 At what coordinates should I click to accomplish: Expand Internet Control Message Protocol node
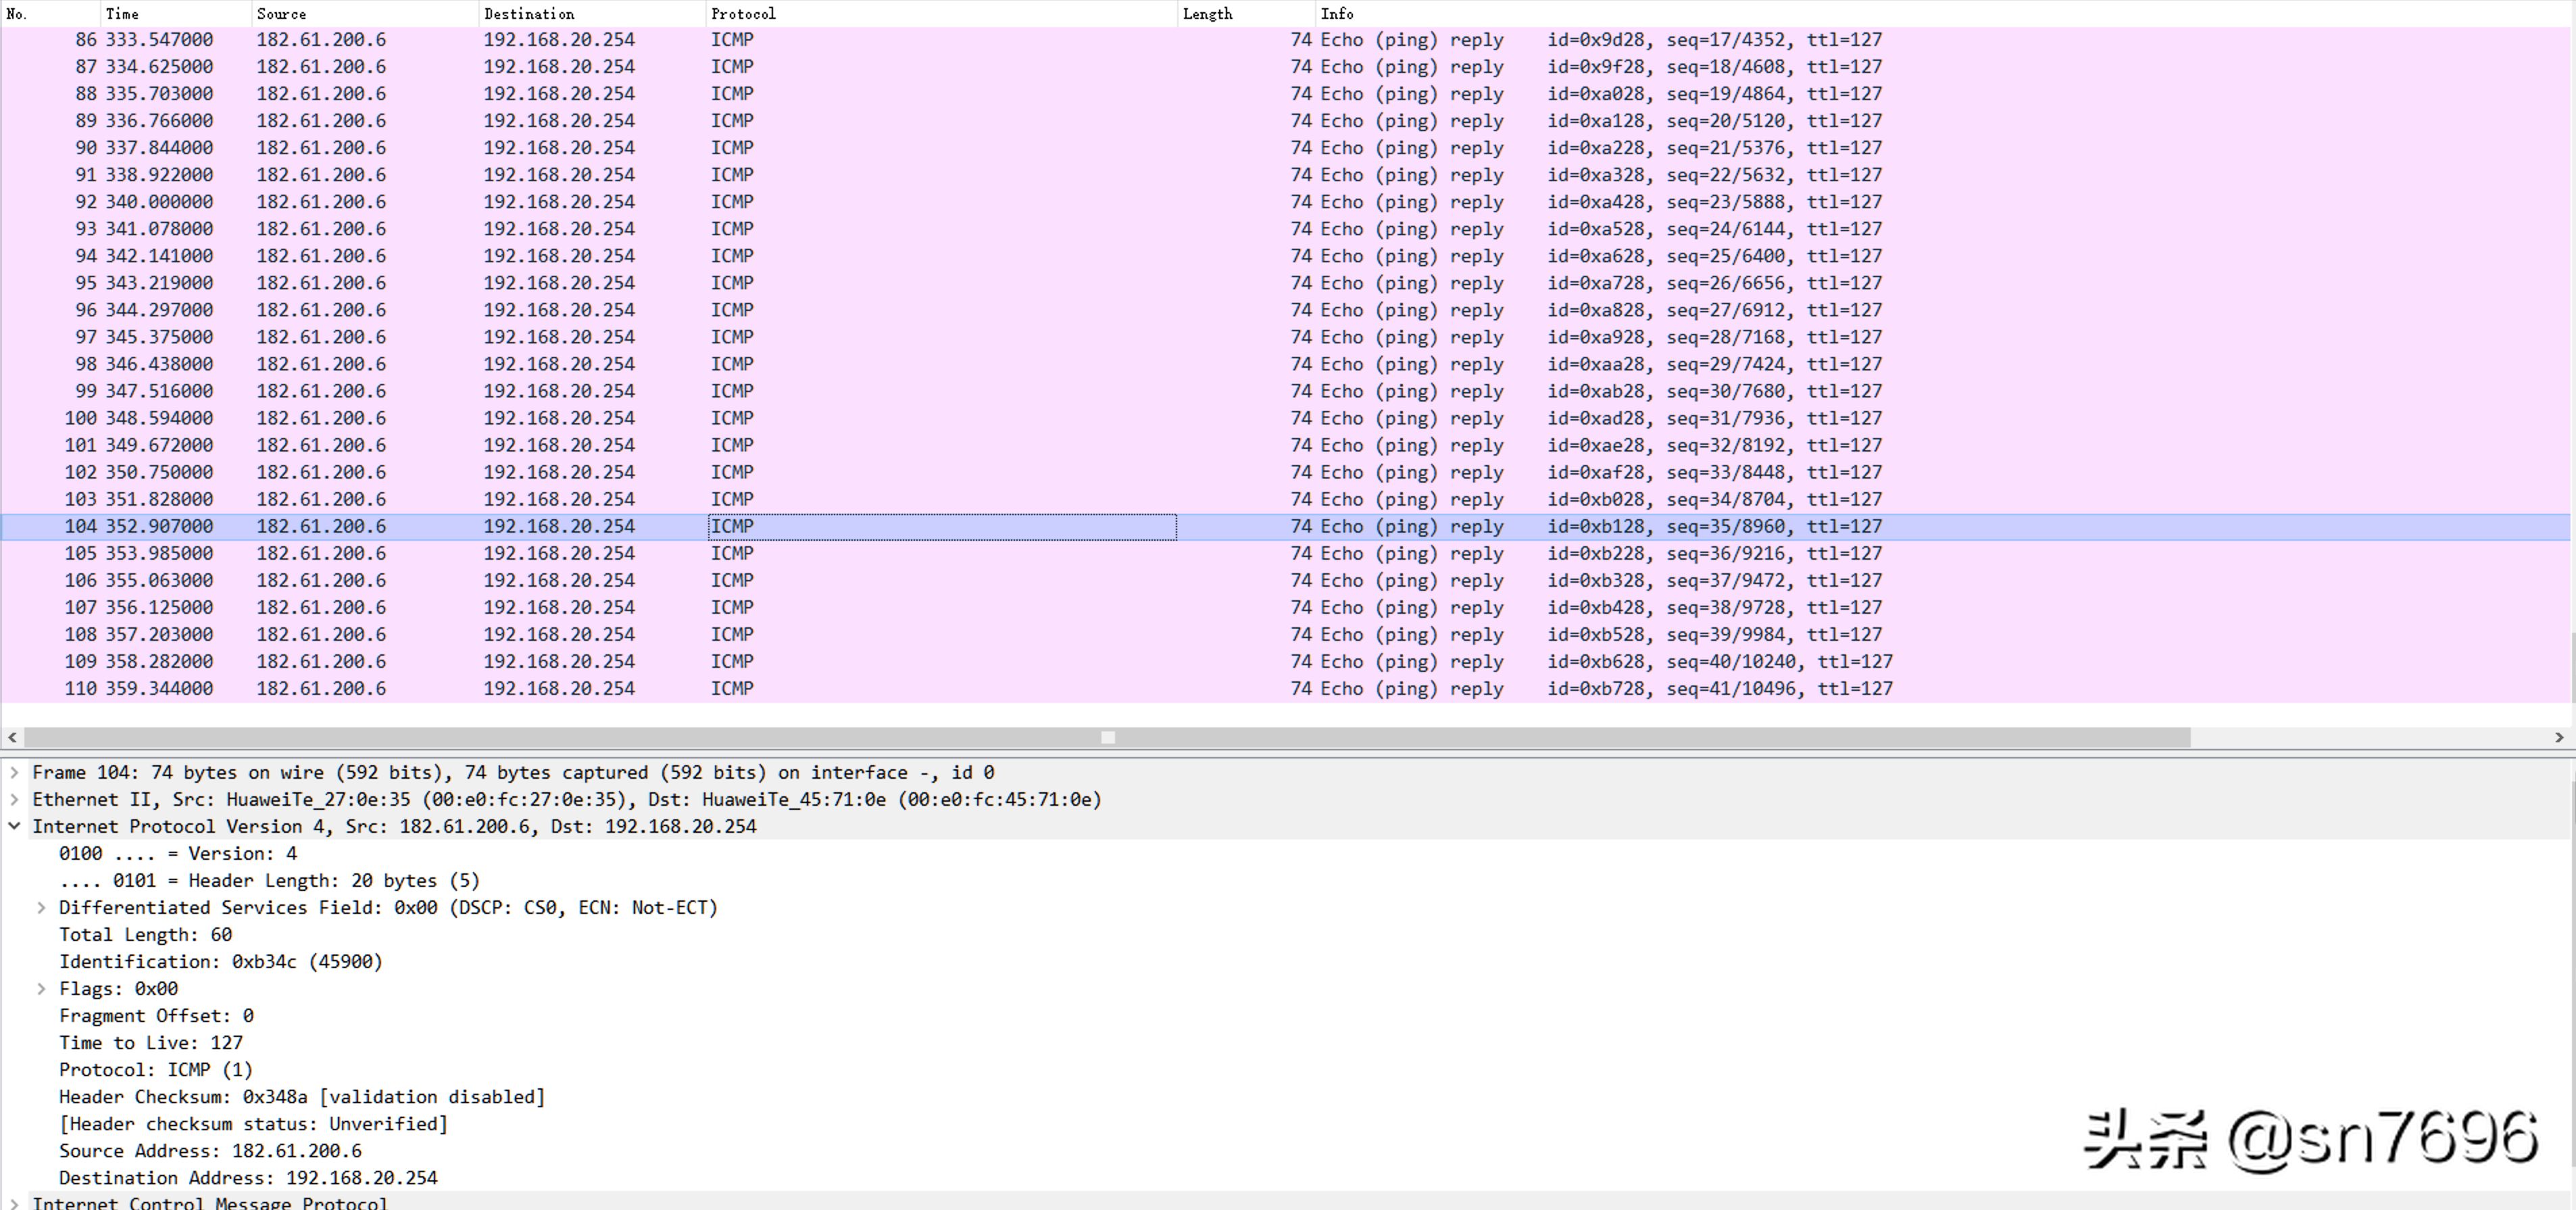click(14, 1203)
